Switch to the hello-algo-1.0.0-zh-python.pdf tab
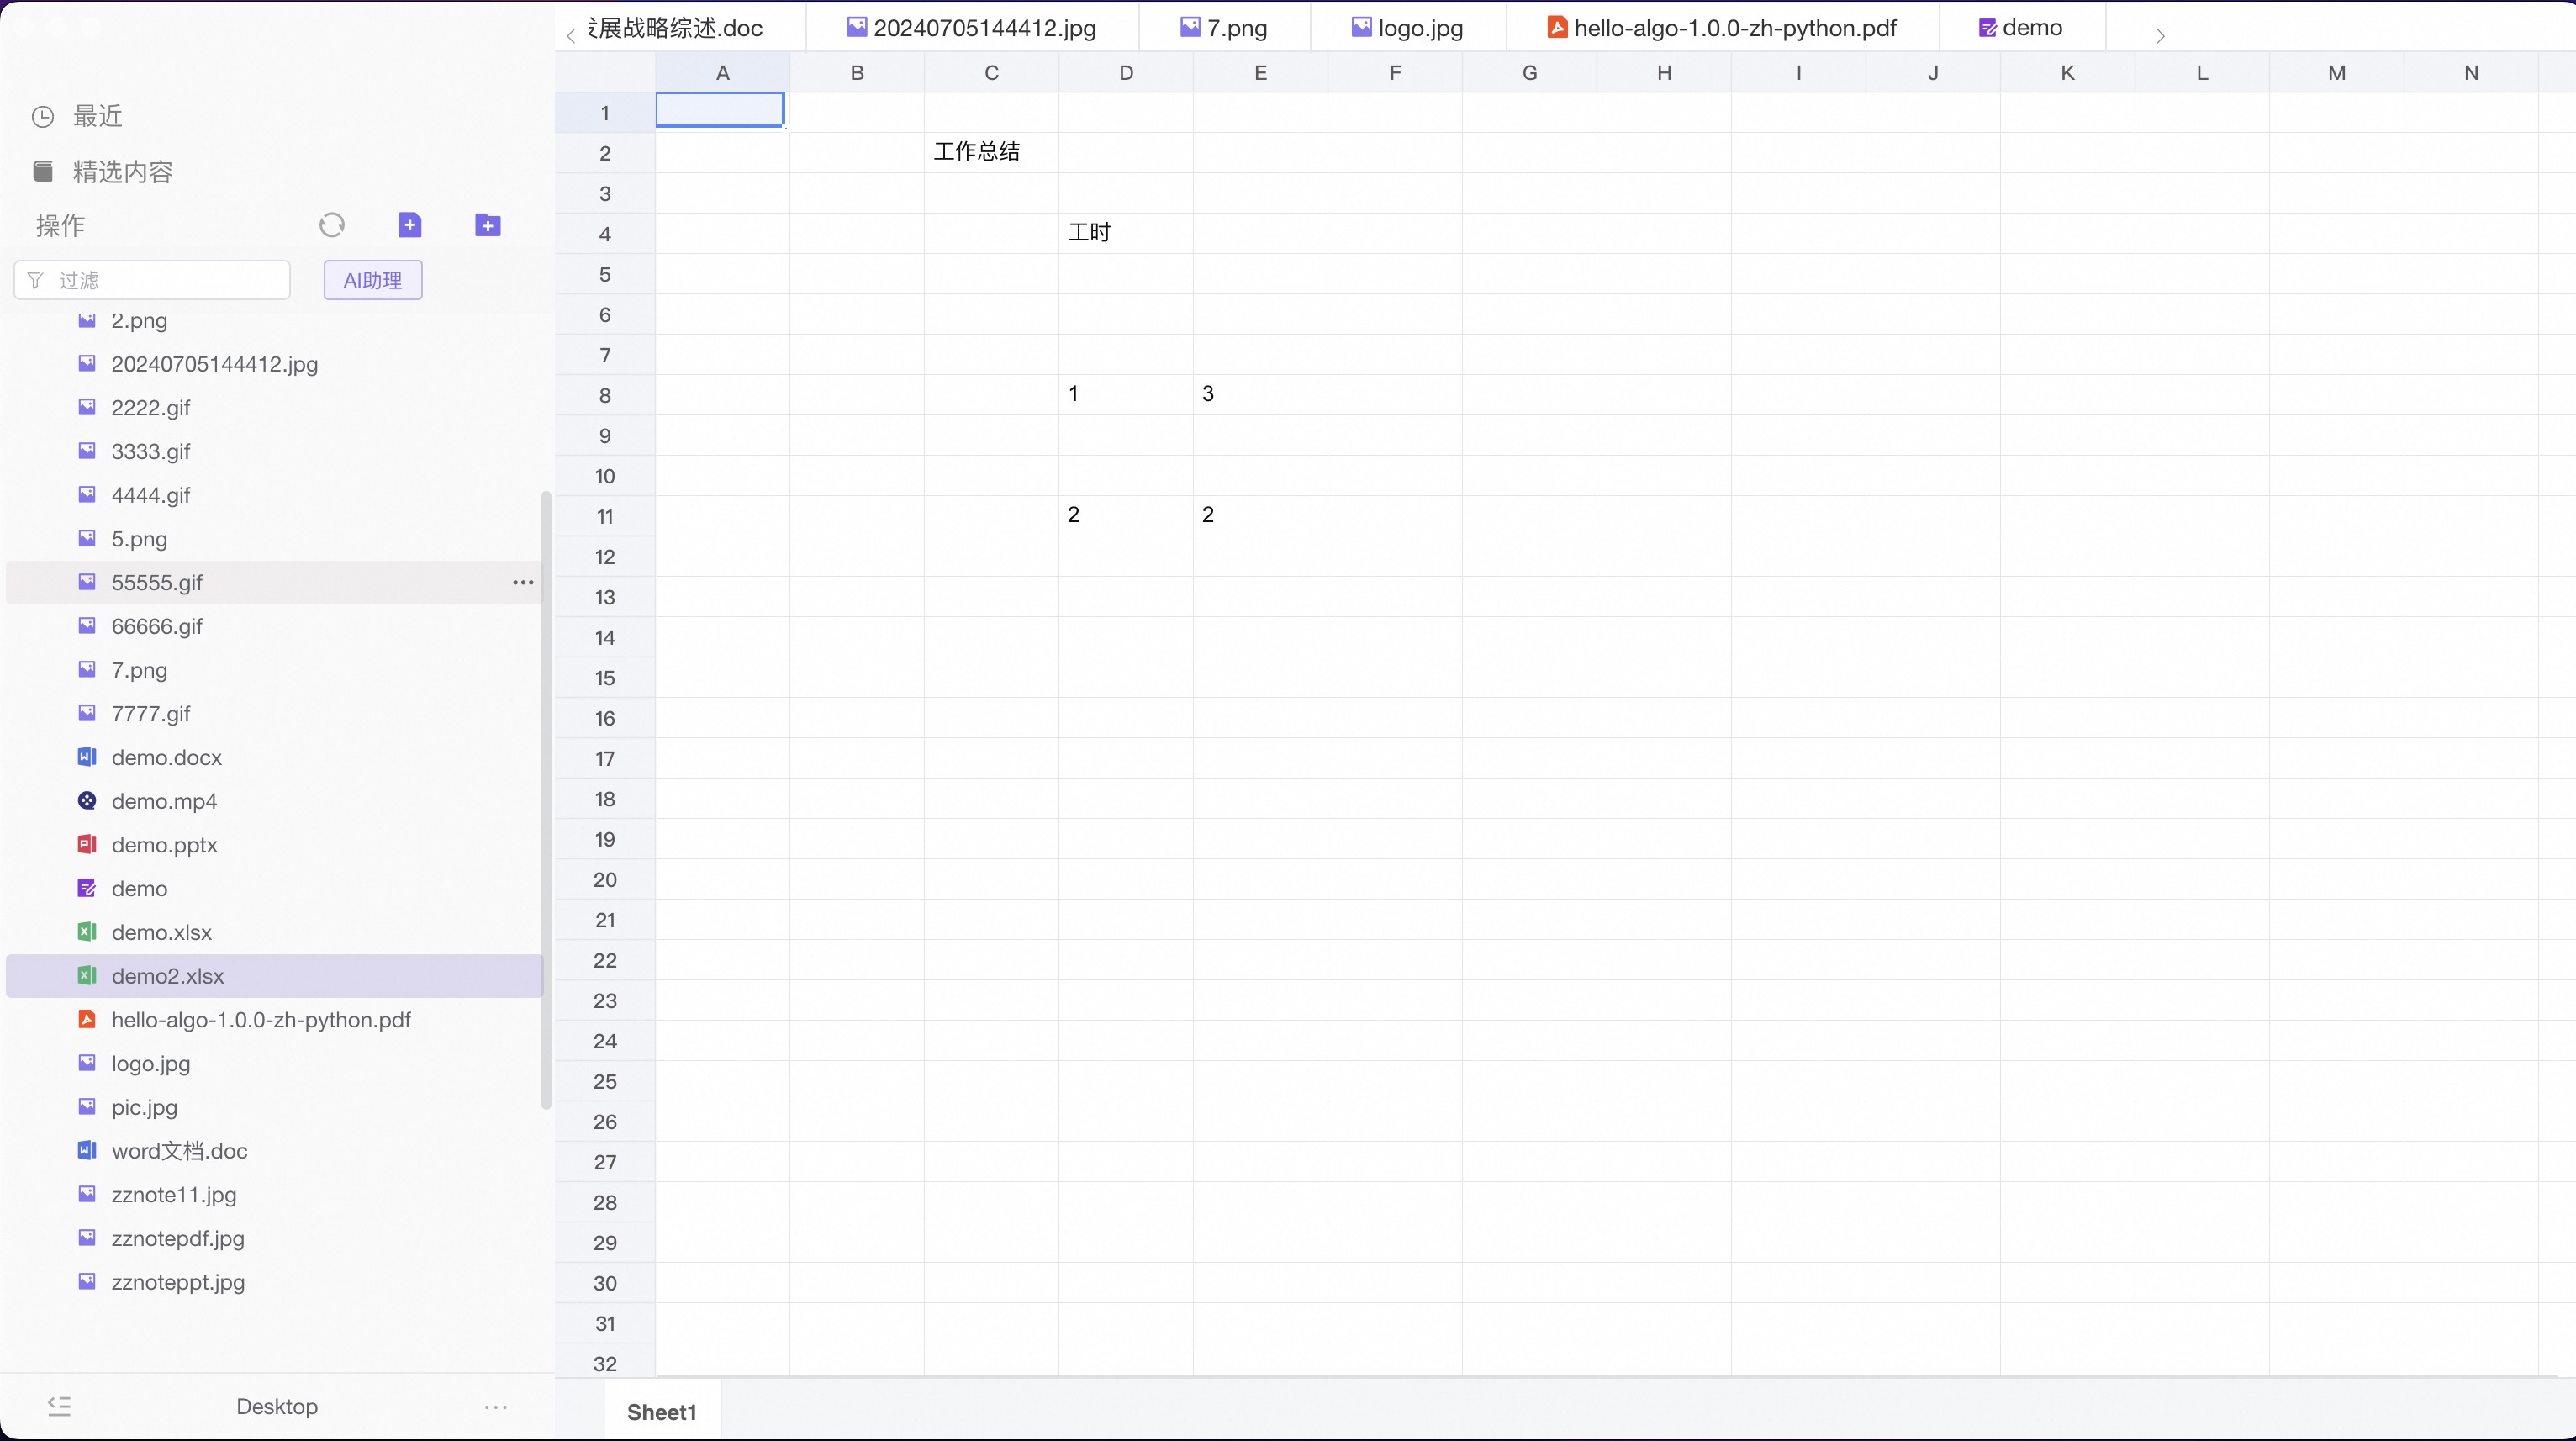This screenshot has height=1441, width=2576. [1734, 28]
